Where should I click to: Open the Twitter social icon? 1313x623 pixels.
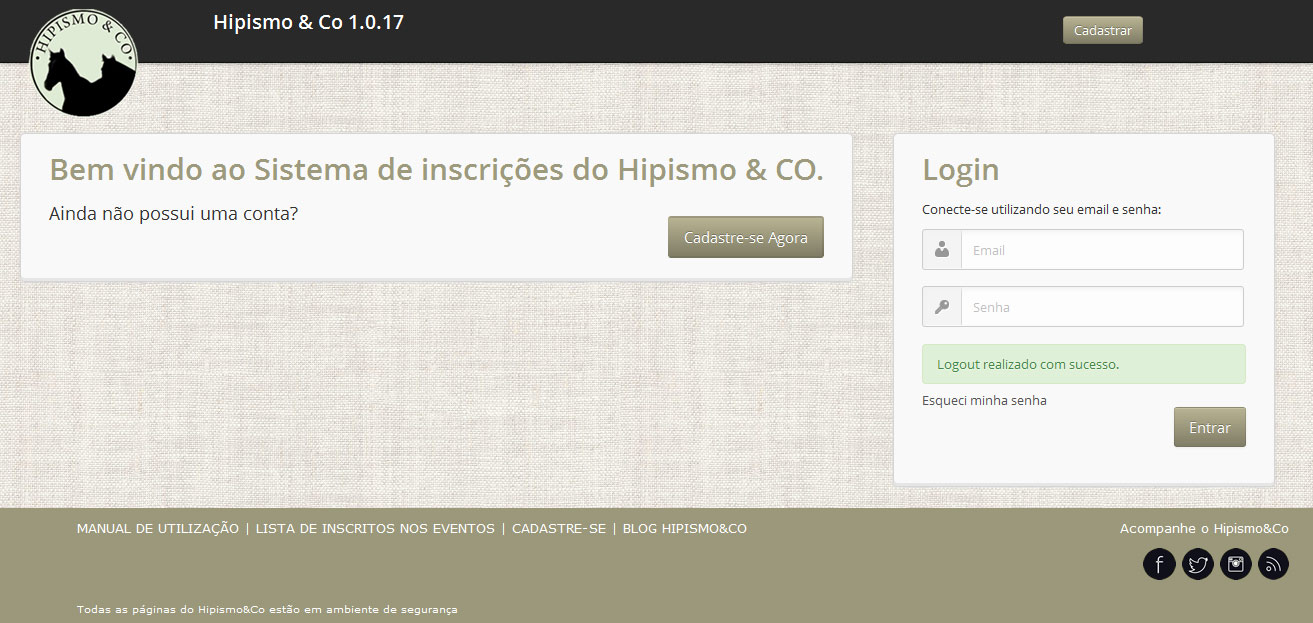click(1197, 565)
